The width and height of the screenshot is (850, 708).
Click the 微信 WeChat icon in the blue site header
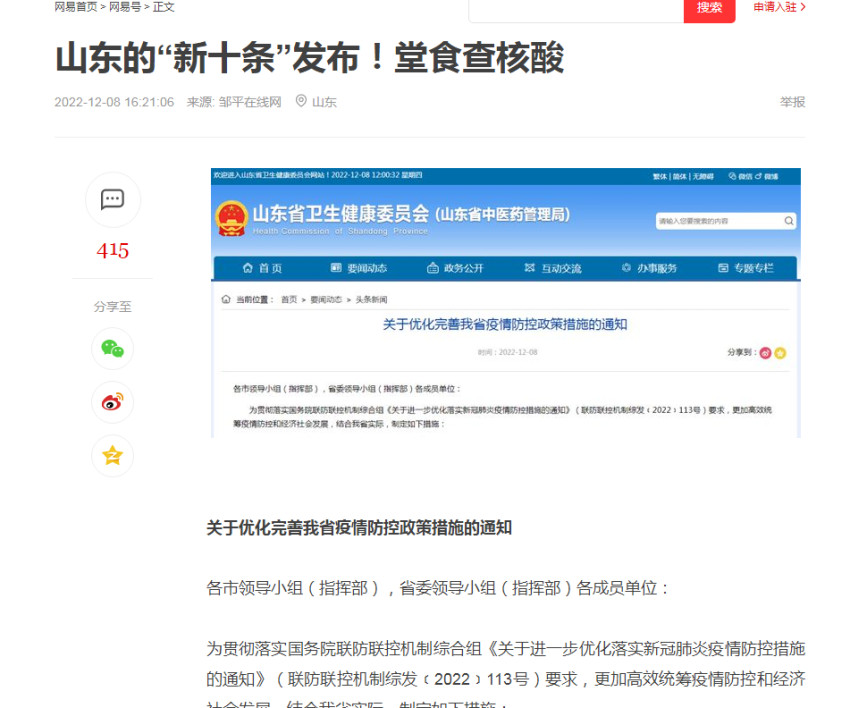(x=741, y=175)
